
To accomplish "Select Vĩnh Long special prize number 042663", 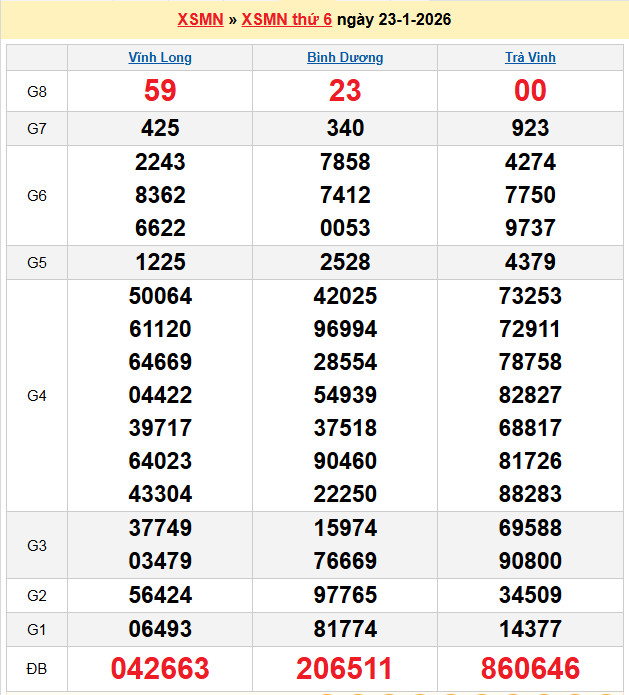I will click(160, 668).
